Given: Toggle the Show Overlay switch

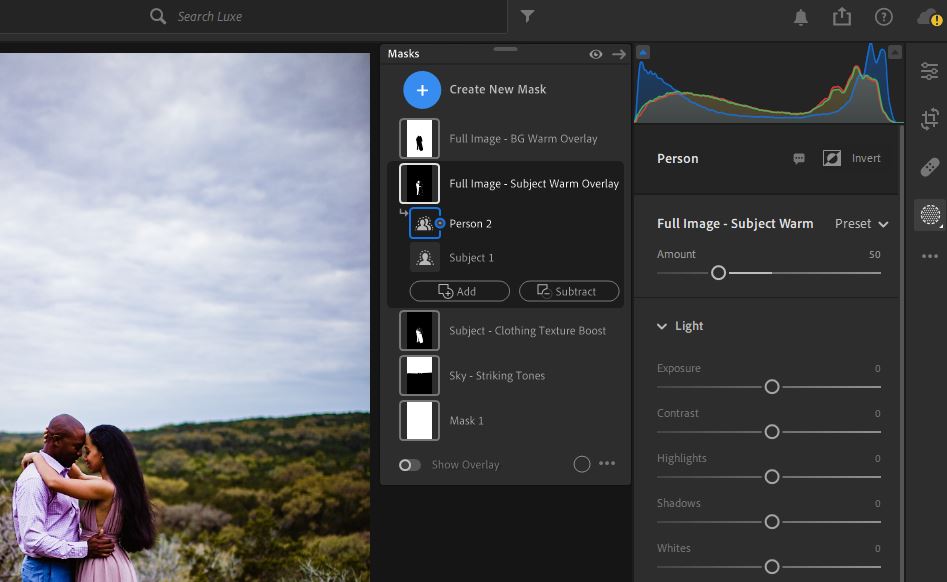Looking at the screenshot, I should [x=410, y=465].
